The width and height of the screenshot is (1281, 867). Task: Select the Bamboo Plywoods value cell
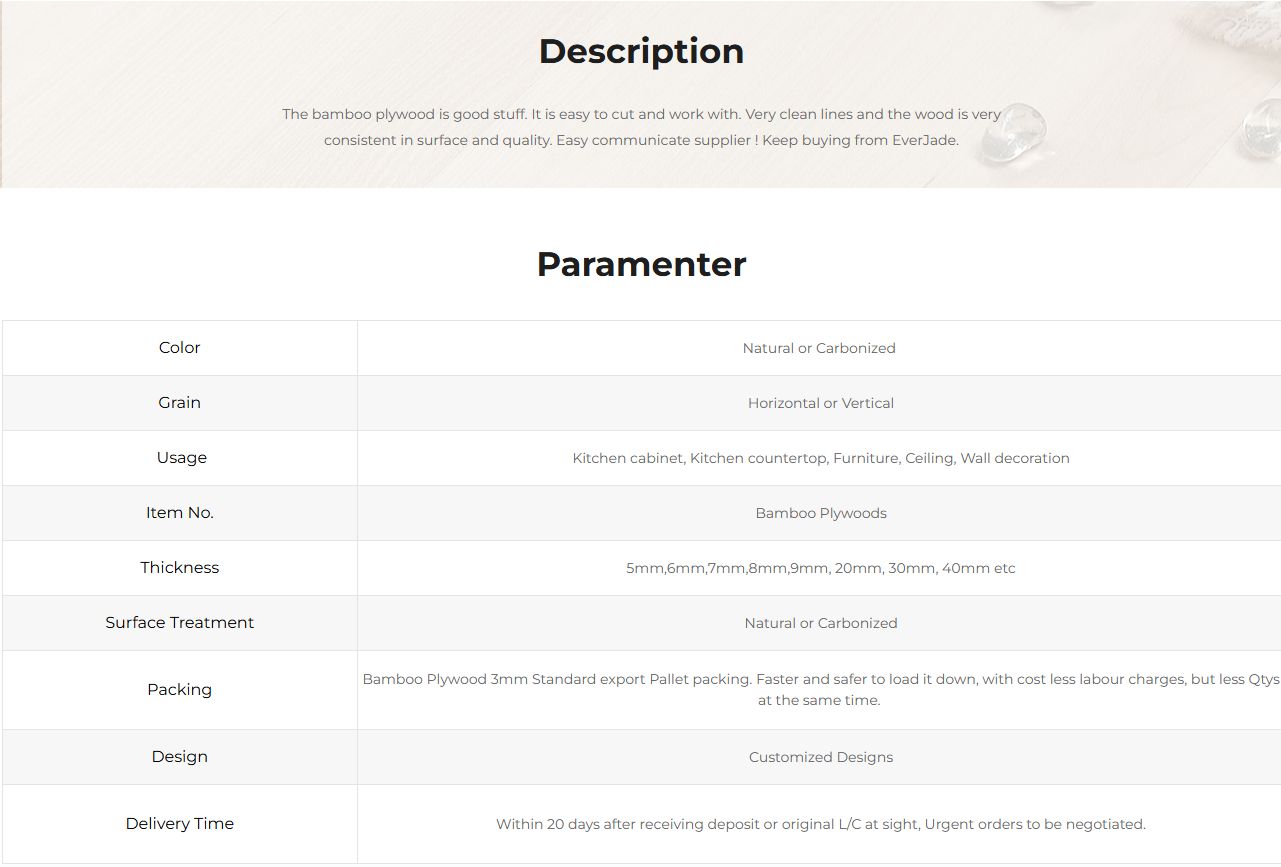[820, 513]
